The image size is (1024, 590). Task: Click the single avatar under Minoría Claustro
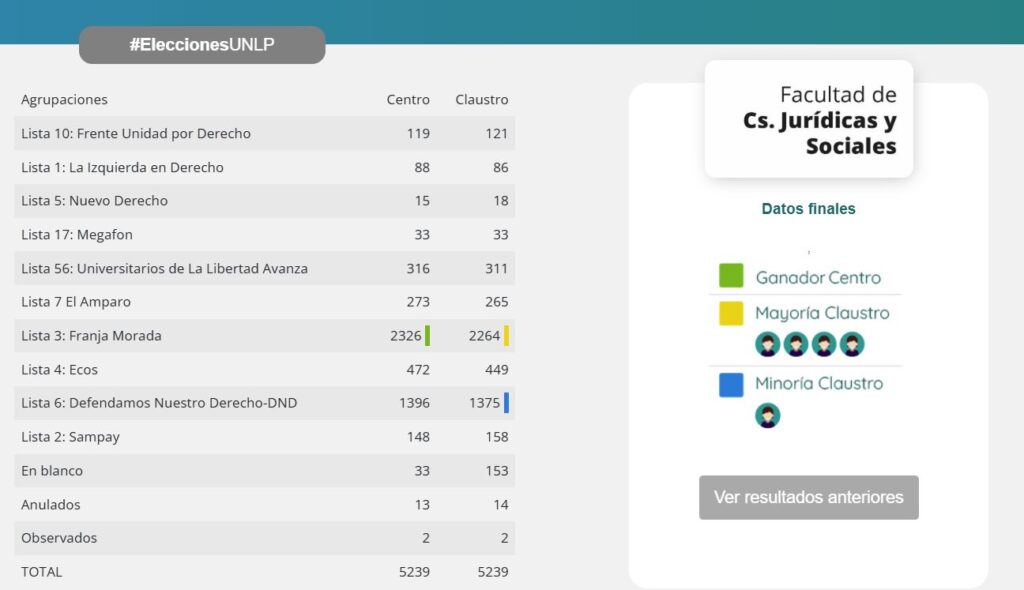pyautogui.click(x=767, y=416)
